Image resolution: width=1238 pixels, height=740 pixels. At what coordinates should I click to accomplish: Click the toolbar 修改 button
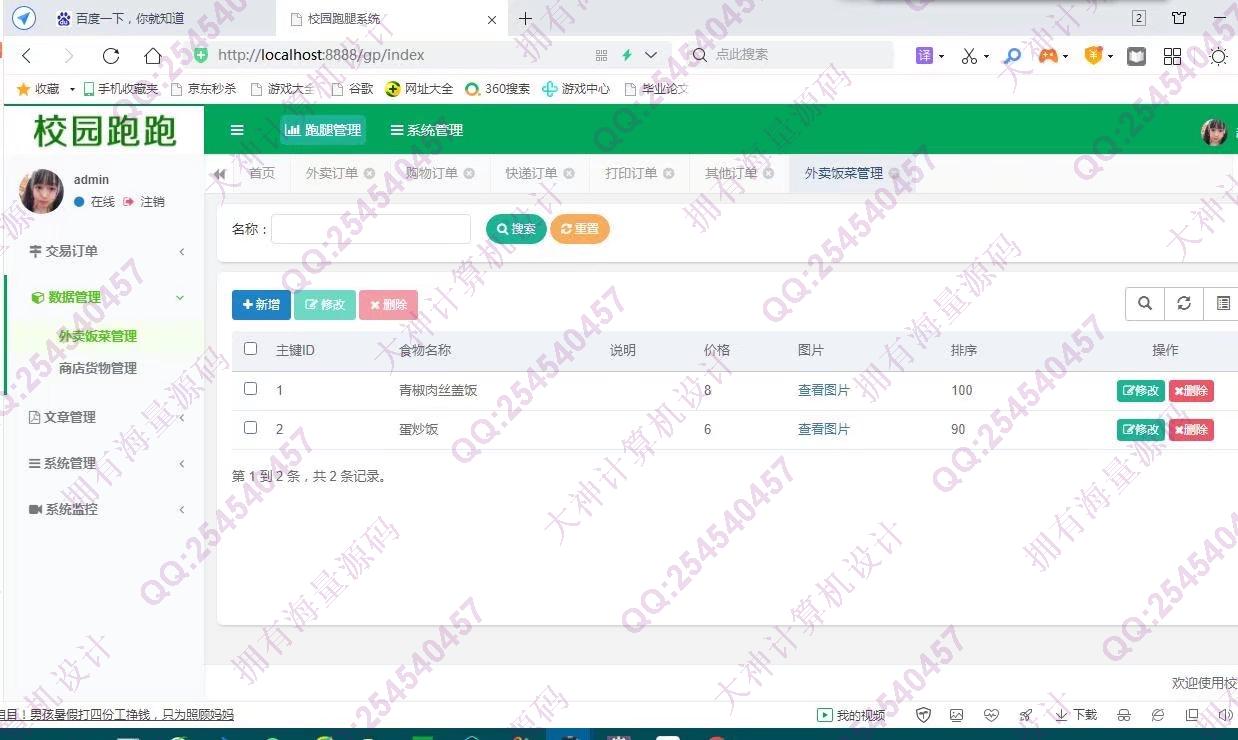coord(325,305)
